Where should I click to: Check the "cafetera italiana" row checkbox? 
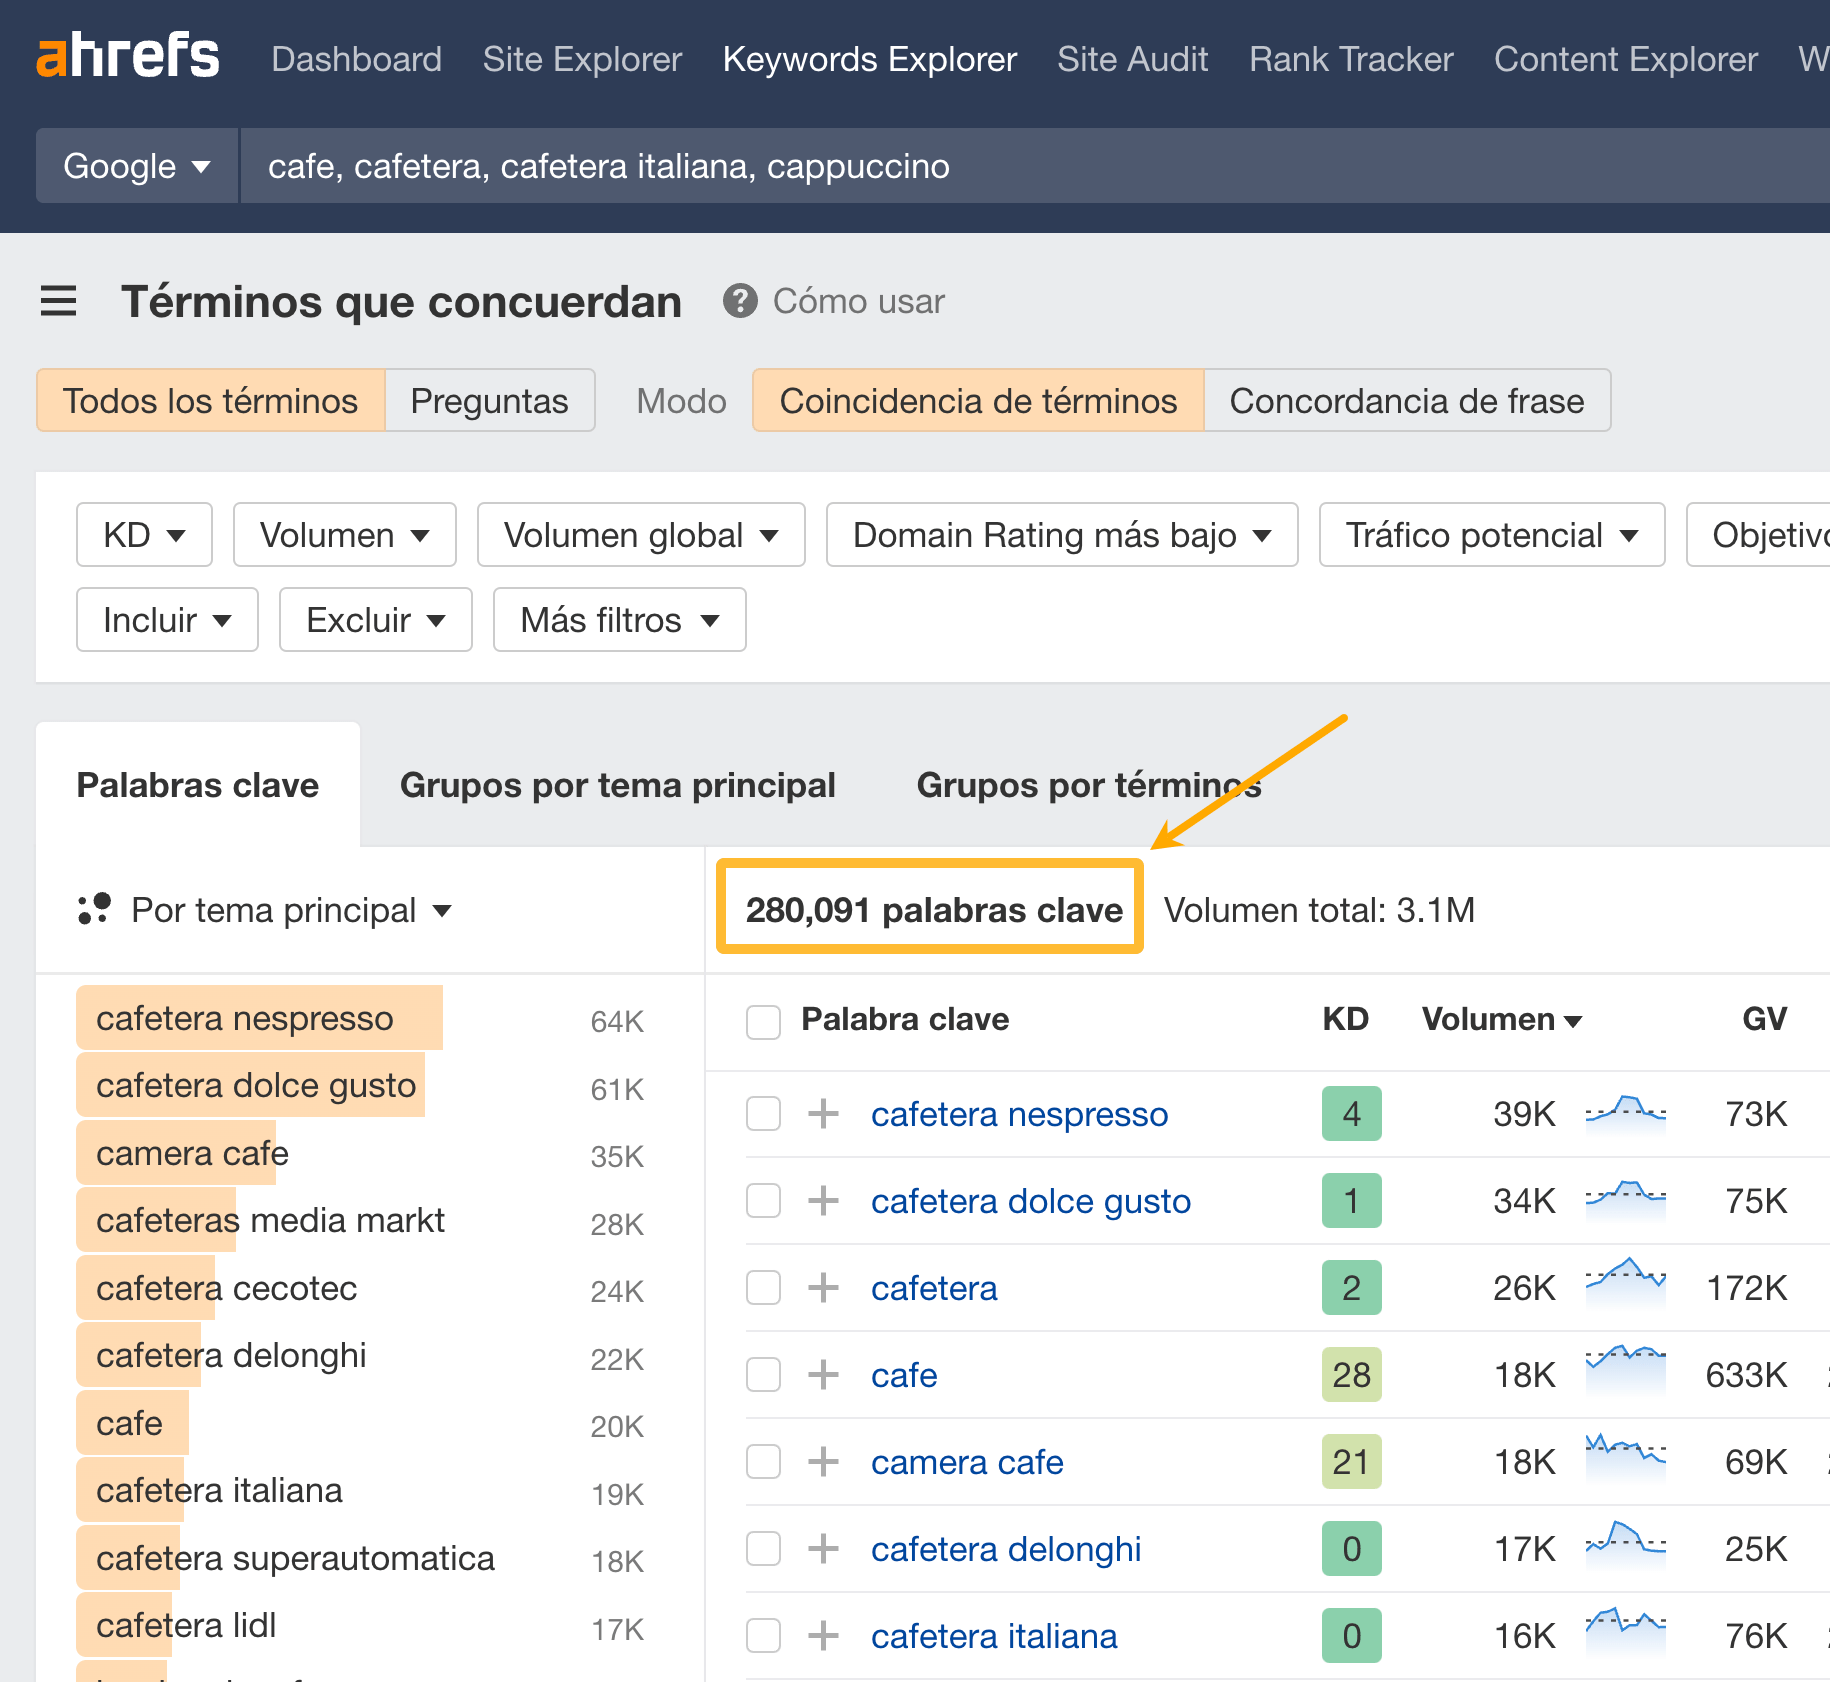click(x=763, y=1635)
